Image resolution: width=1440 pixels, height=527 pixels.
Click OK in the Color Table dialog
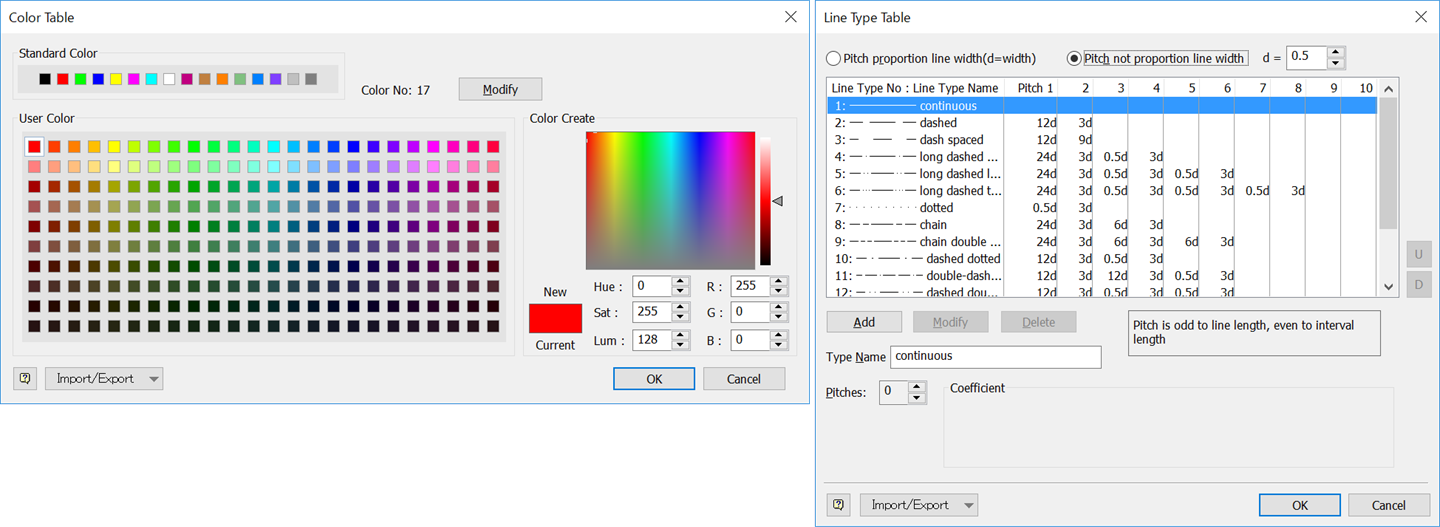coord(654,379)
